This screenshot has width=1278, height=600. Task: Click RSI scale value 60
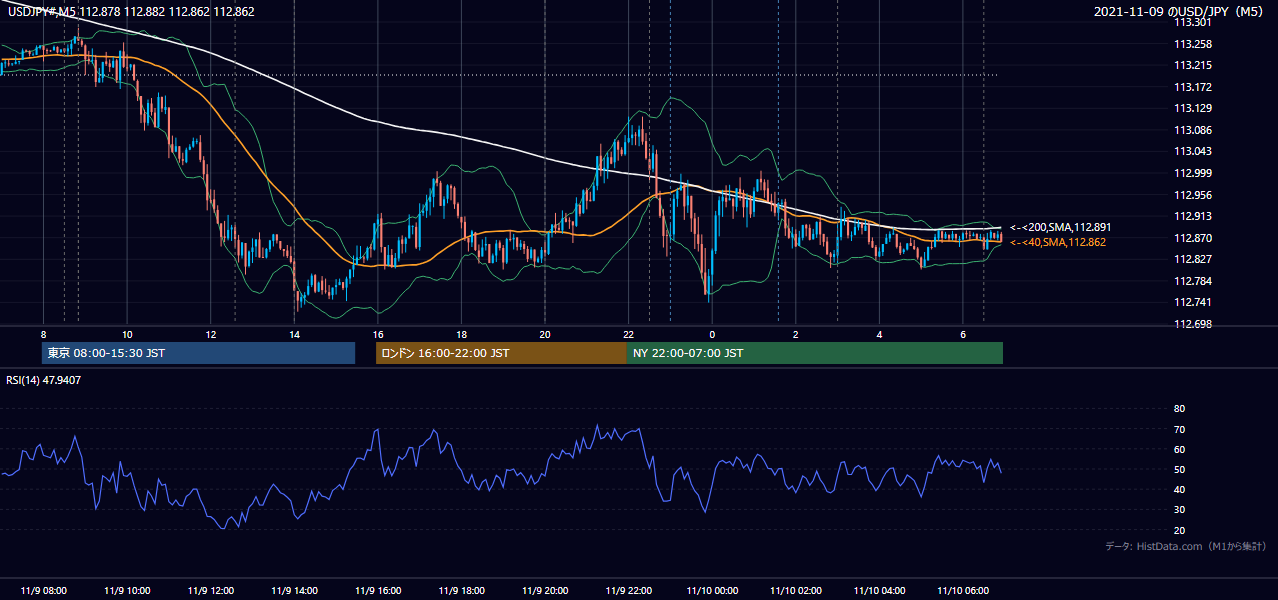point(1179,449)
